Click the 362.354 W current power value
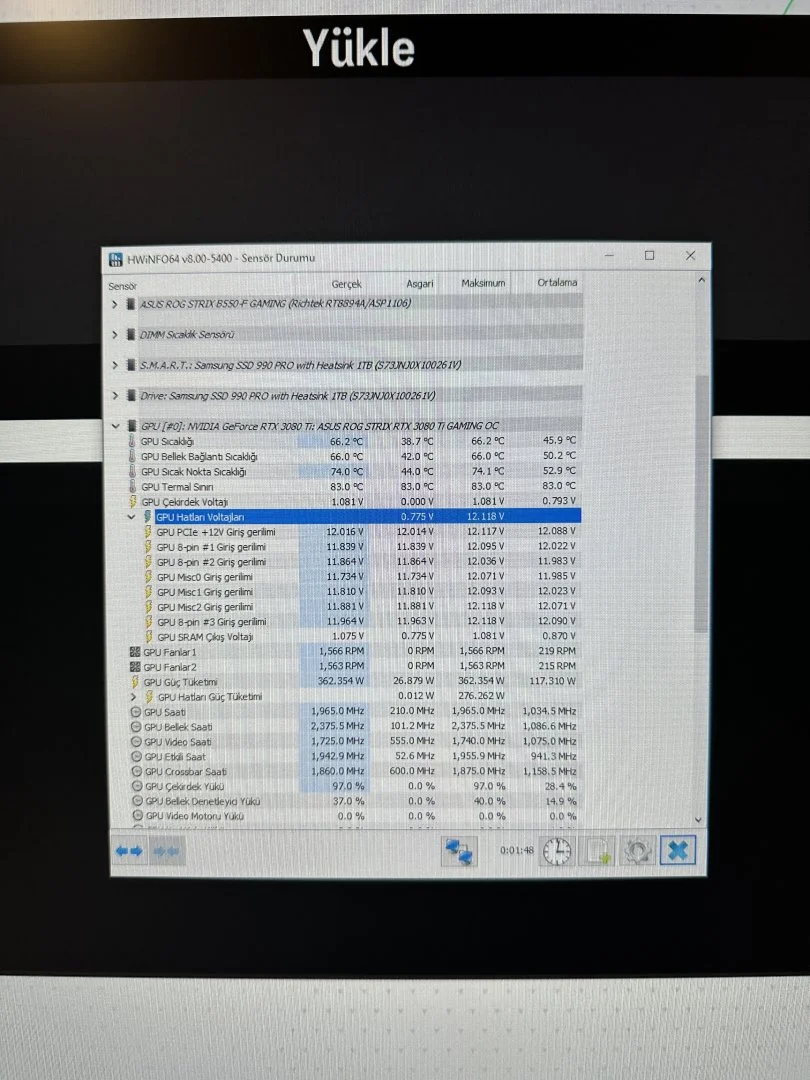 point(340,681)
